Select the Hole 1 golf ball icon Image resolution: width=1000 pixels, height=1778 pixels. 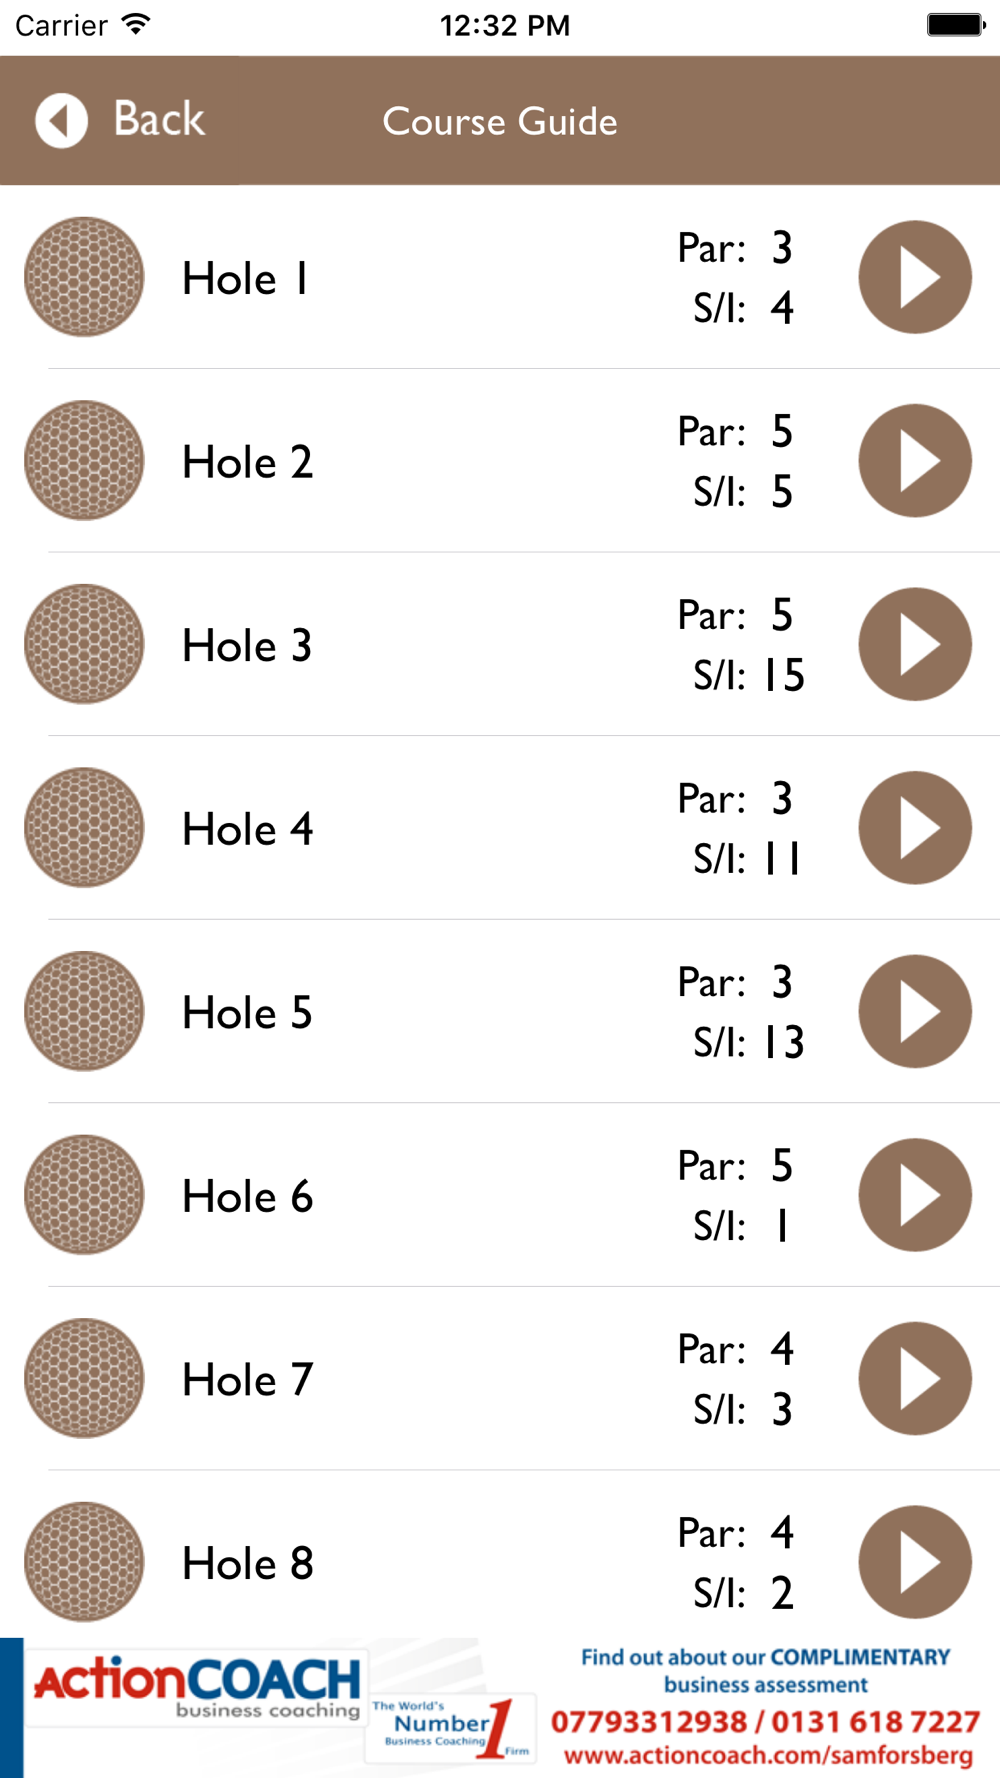coord(84,277)
